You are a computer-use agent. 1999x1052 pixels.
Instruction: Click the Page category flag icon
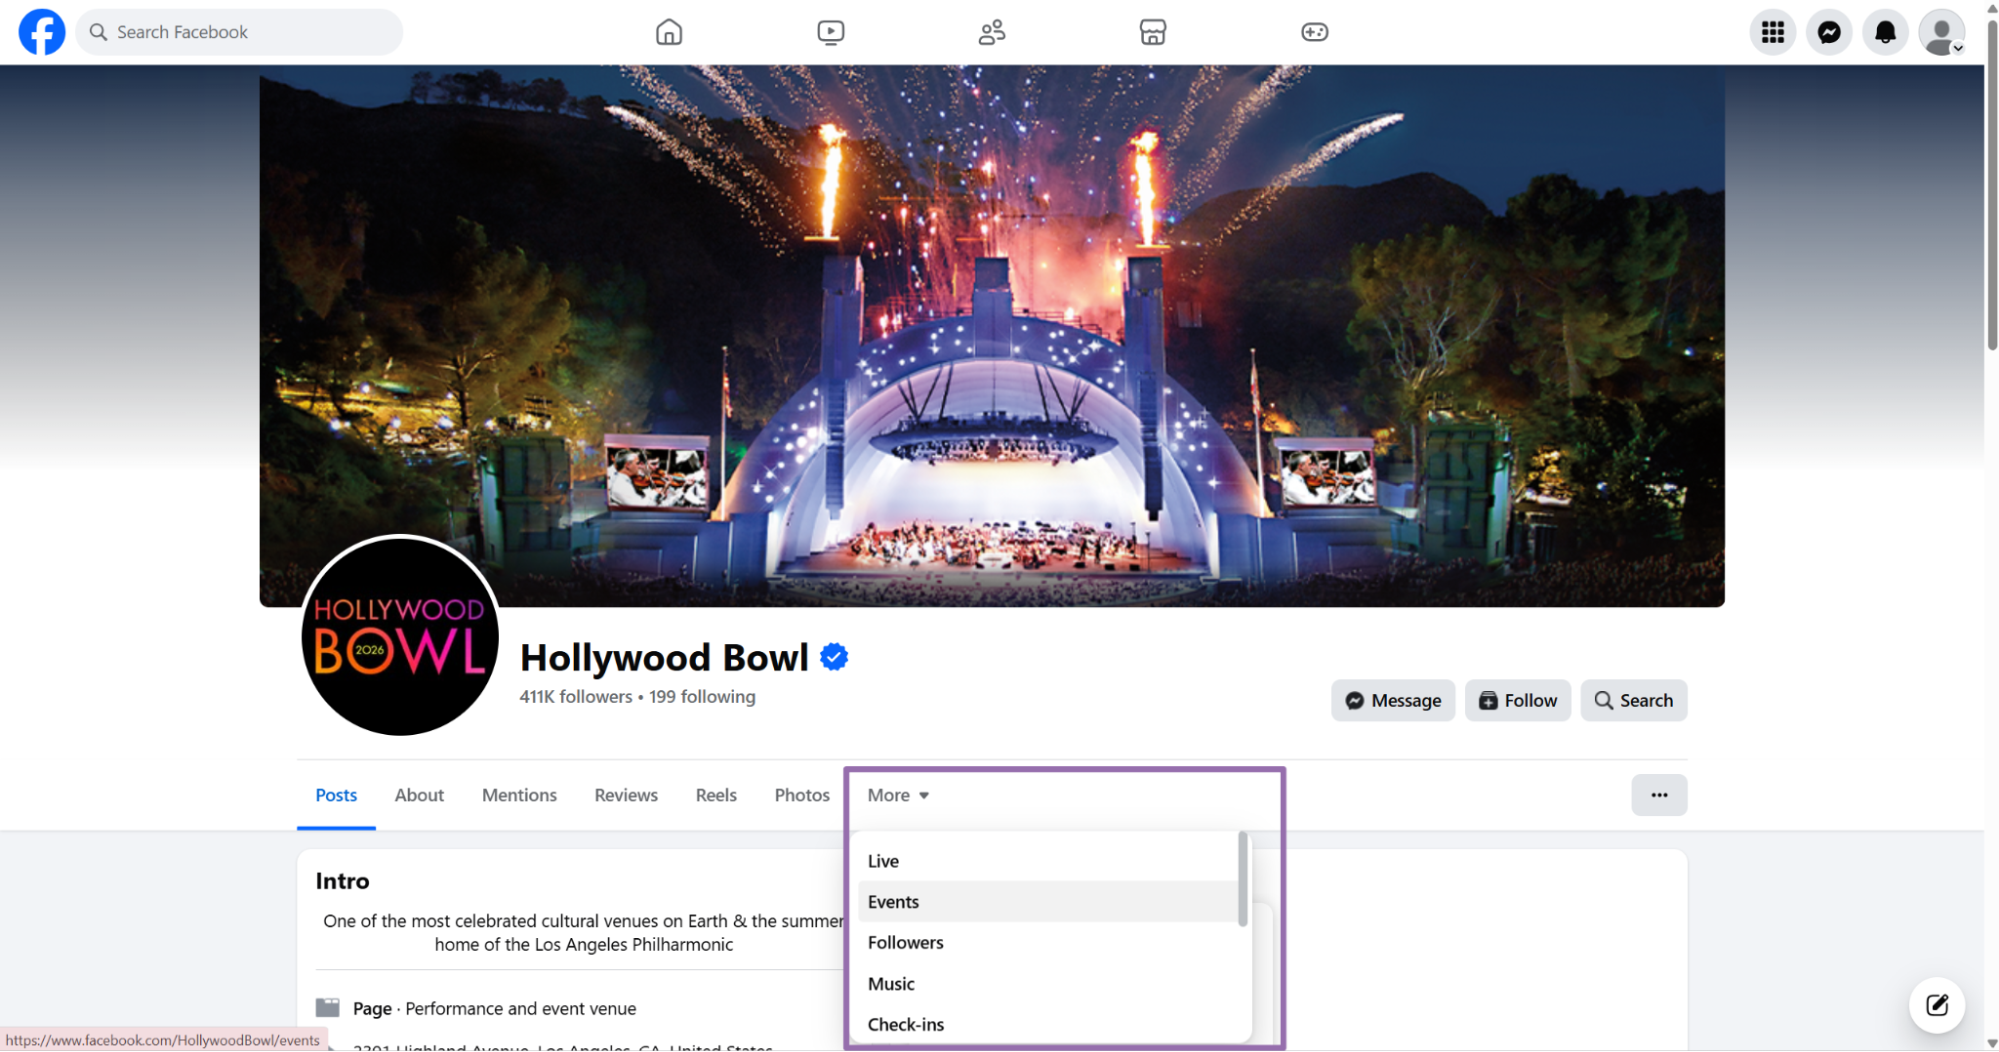pyautogui.click(x=328, y=1008)
